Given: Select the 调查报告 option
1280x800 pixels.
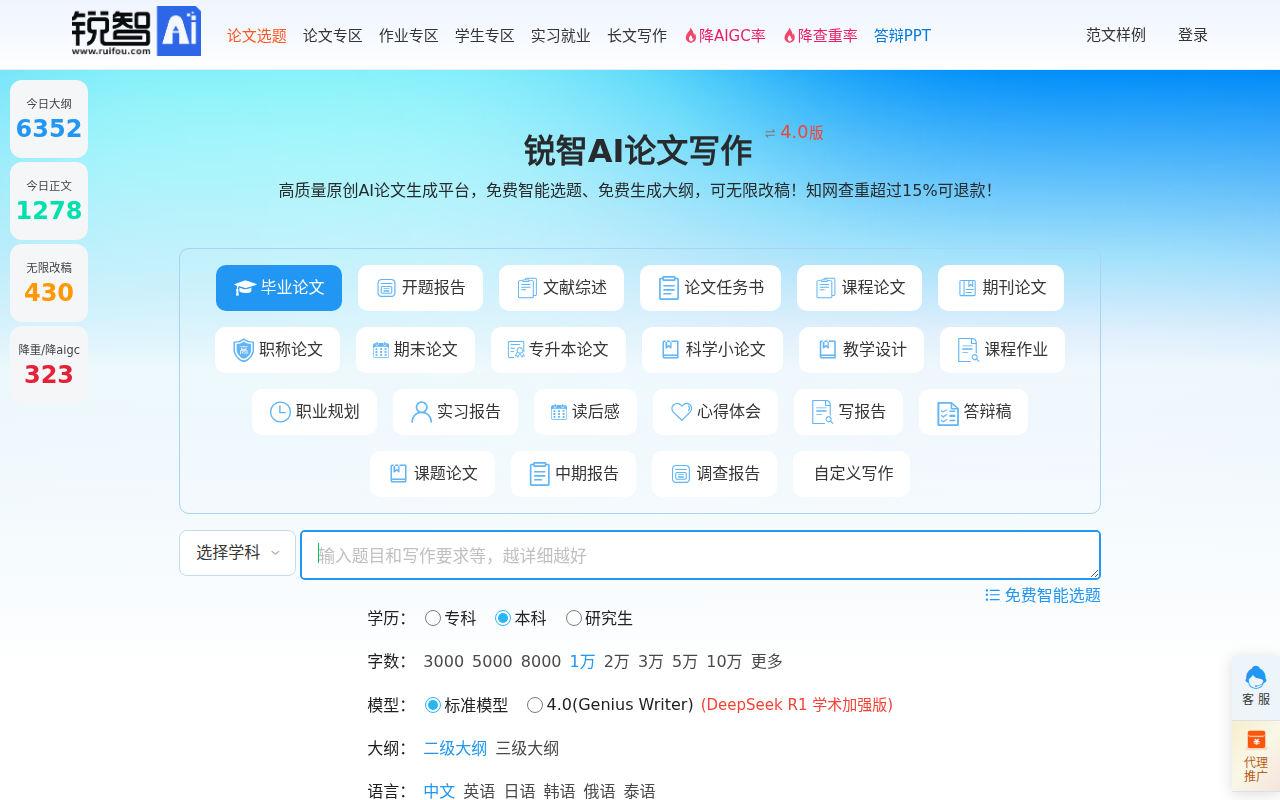Looking at the screenshot, I should [x=714, y=474].
